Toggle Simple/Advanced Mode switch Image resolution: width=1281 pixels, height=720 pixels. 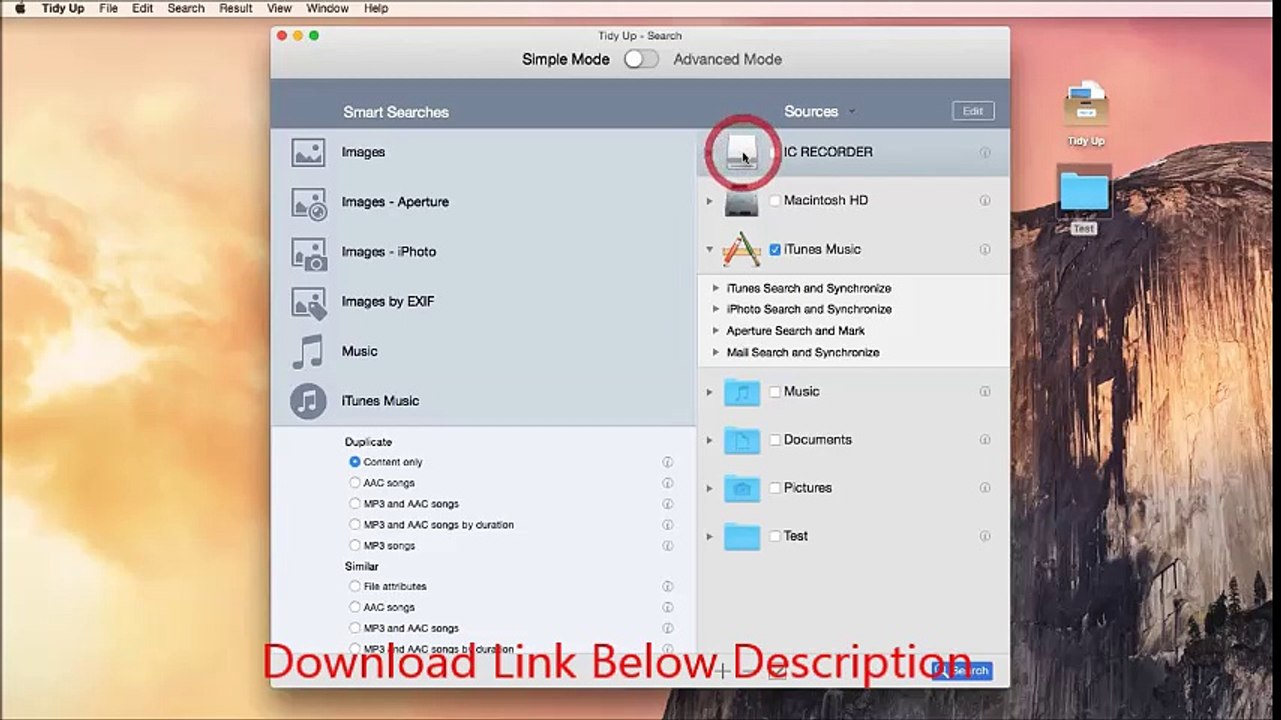[641, 59]
